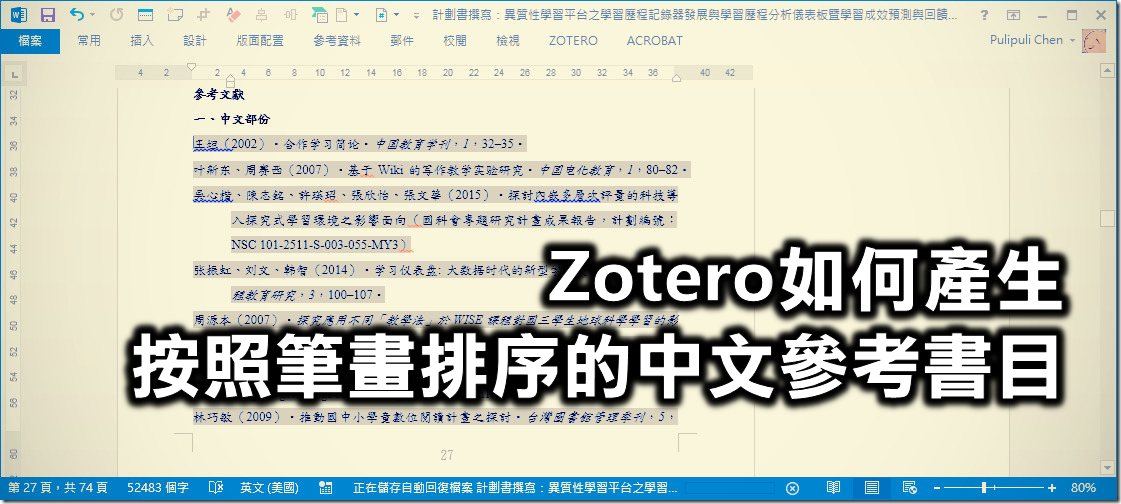The image size is (1121, 504).
Task: Open the ACROBAT ribbon tab
Action: (654, 41)
